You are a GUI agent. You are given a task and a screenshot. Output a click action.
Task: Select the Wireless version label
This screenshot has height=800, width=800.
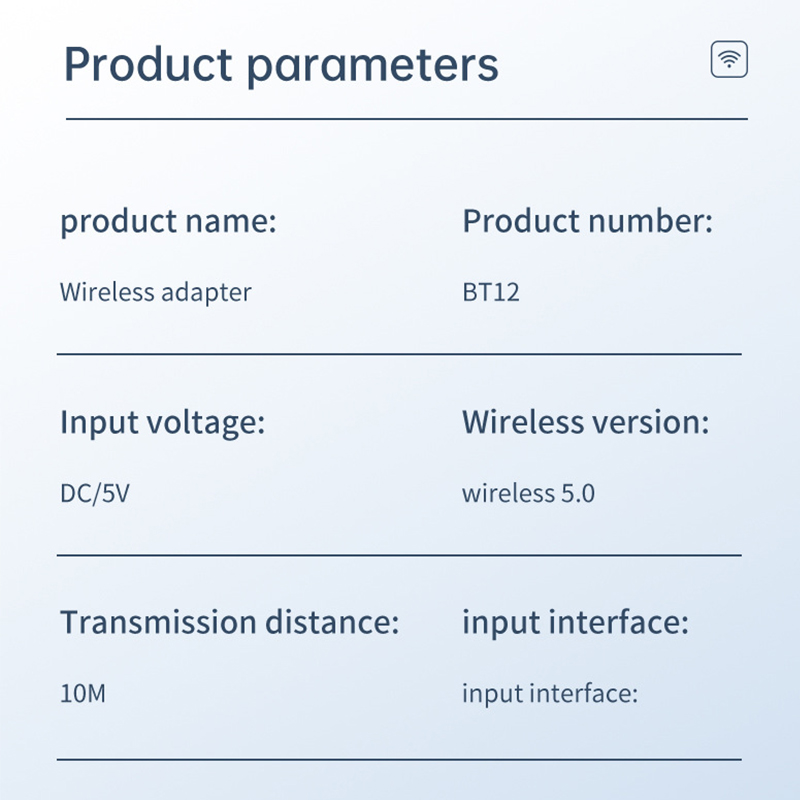point(586,422)
